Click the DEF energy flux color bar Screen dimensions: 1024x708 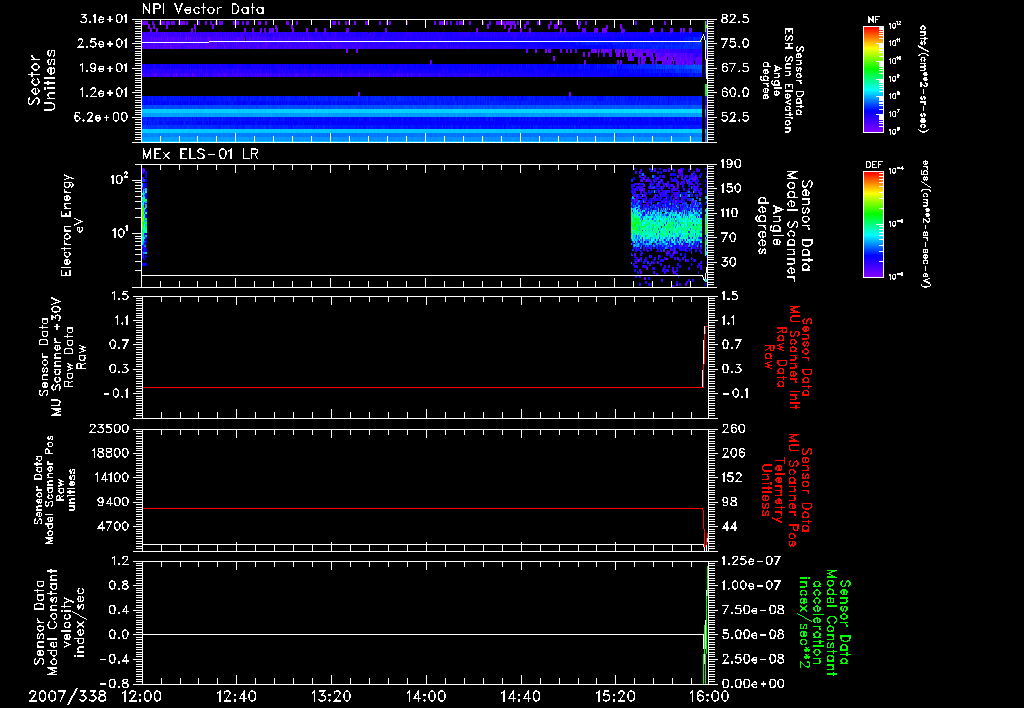click(x=874, y=223)
